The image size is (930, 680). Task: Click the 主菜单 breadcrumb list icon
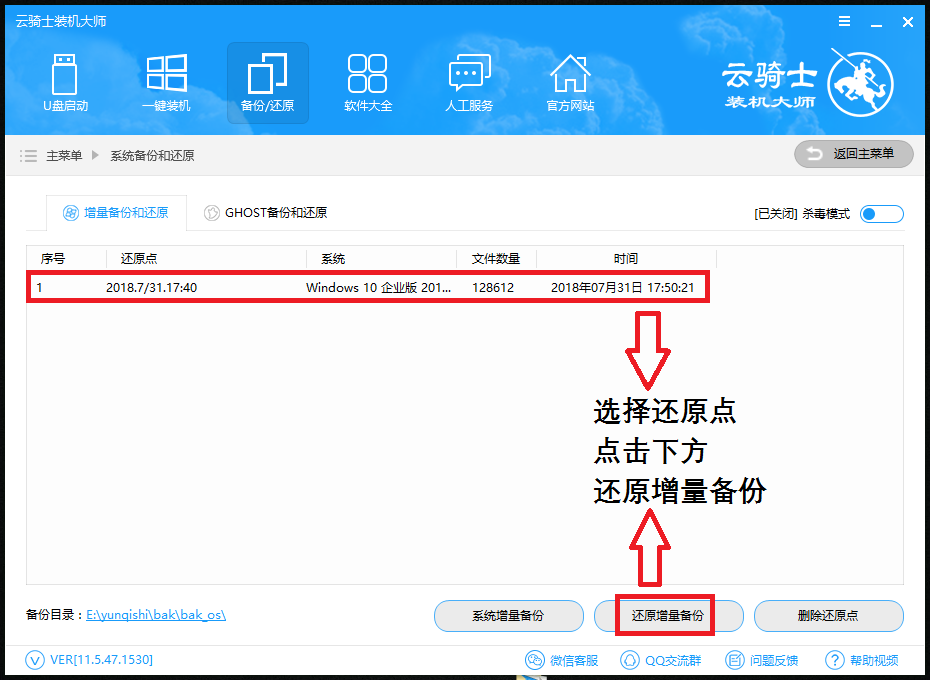click(28, 155)
